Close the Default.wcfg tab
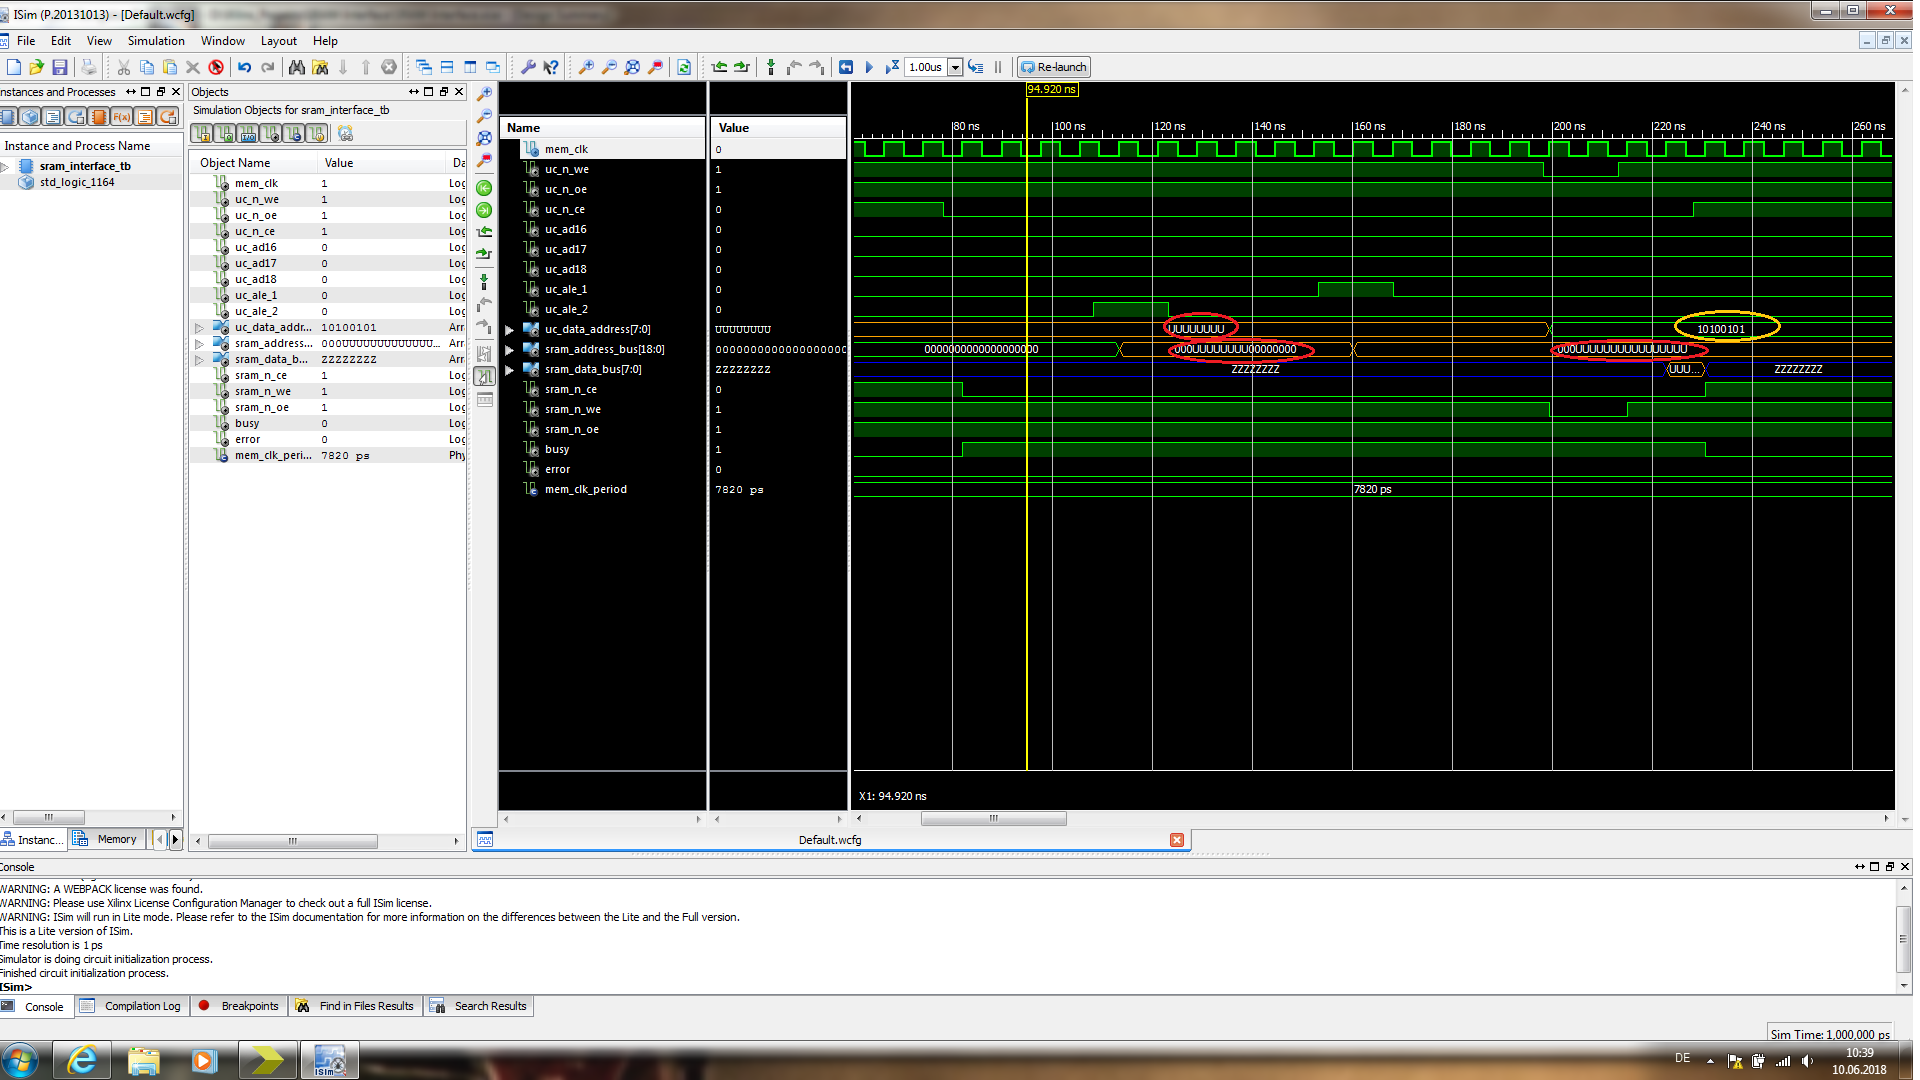The height and width of the screenshot is (1080, 1920). pos(1177,840)
